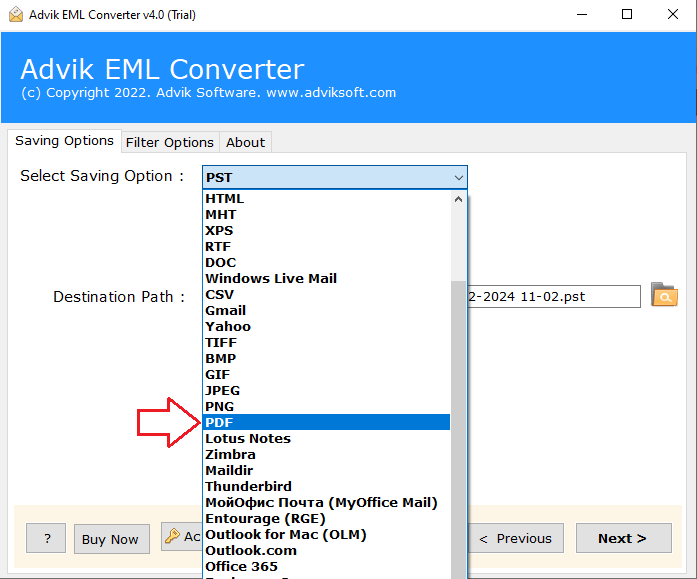Select CSV saving format

(326, 295)
